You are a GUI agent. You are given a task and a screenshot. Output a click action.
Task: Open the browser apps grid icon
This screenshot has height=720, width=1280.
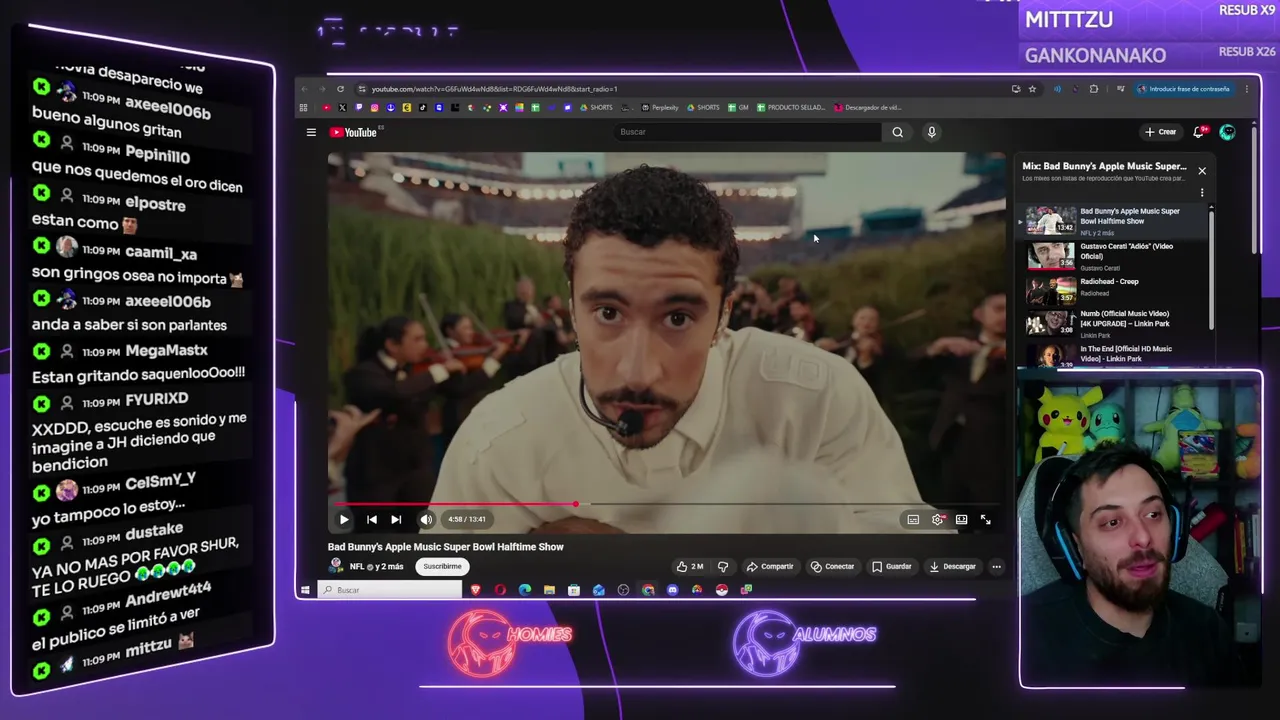[x=304, y=108]
